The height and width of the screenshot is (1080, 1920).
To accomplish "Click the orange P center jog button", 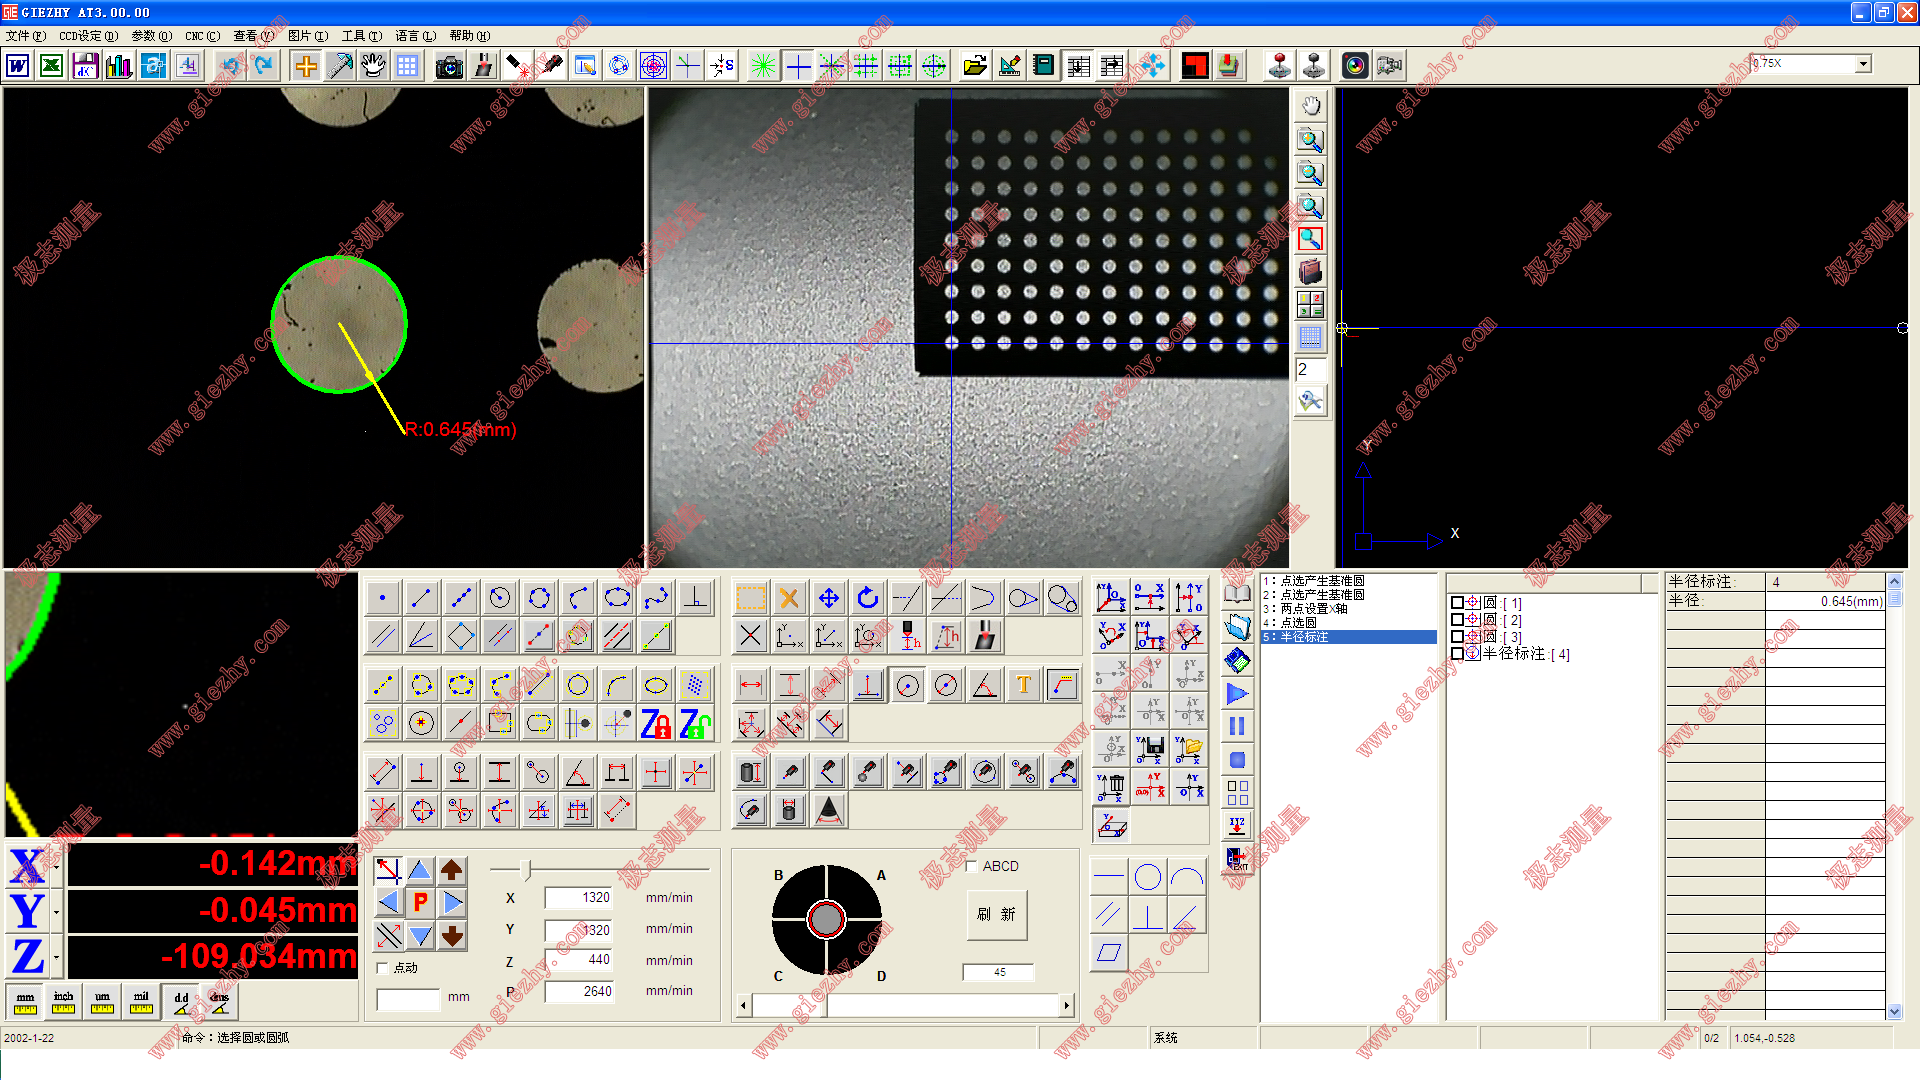I will pos(421,902).
